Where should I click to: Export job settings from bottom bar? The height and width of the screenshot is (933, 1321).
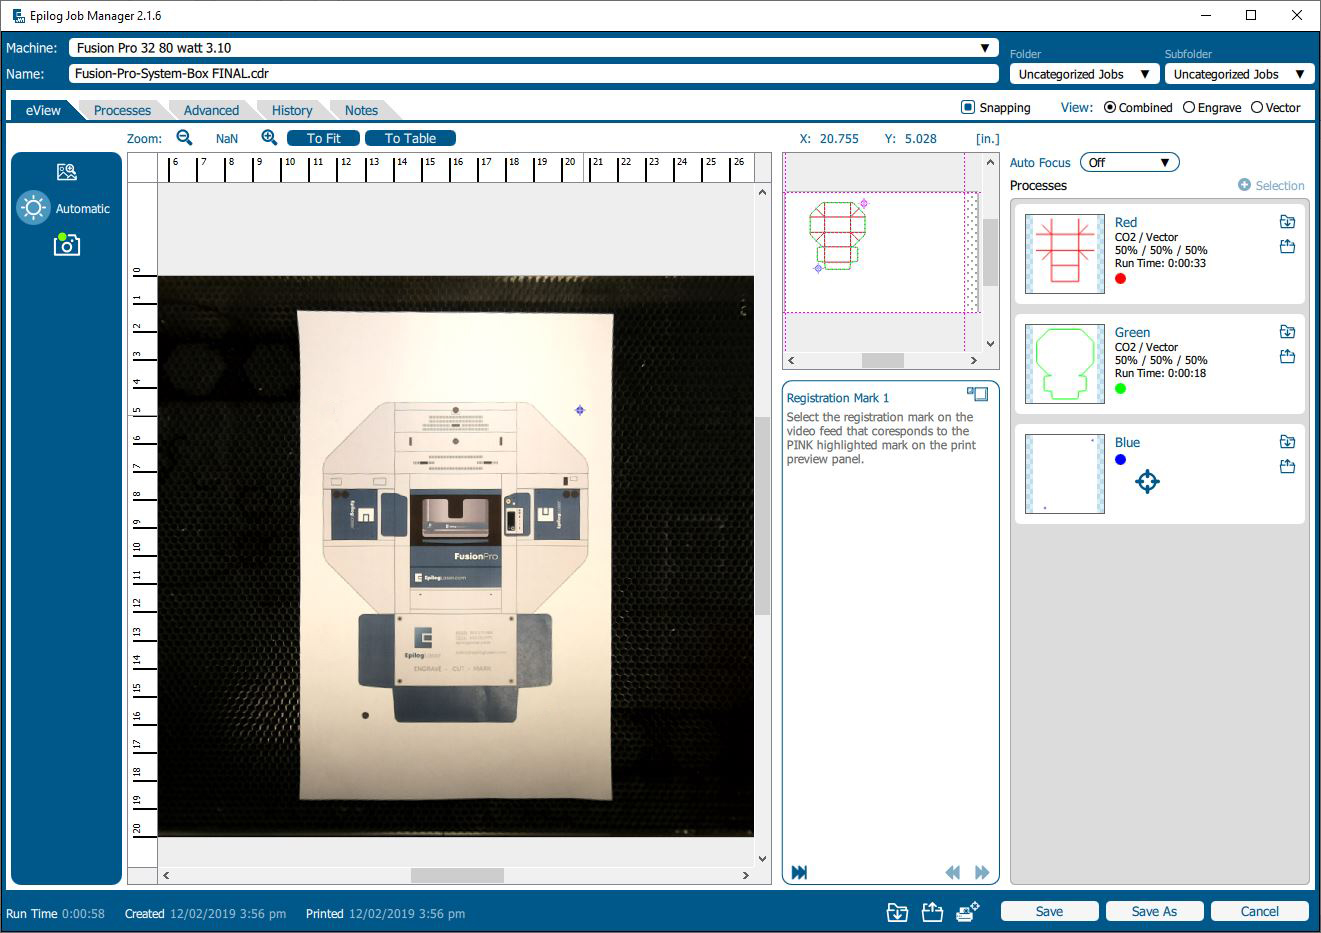coord(932,912)
